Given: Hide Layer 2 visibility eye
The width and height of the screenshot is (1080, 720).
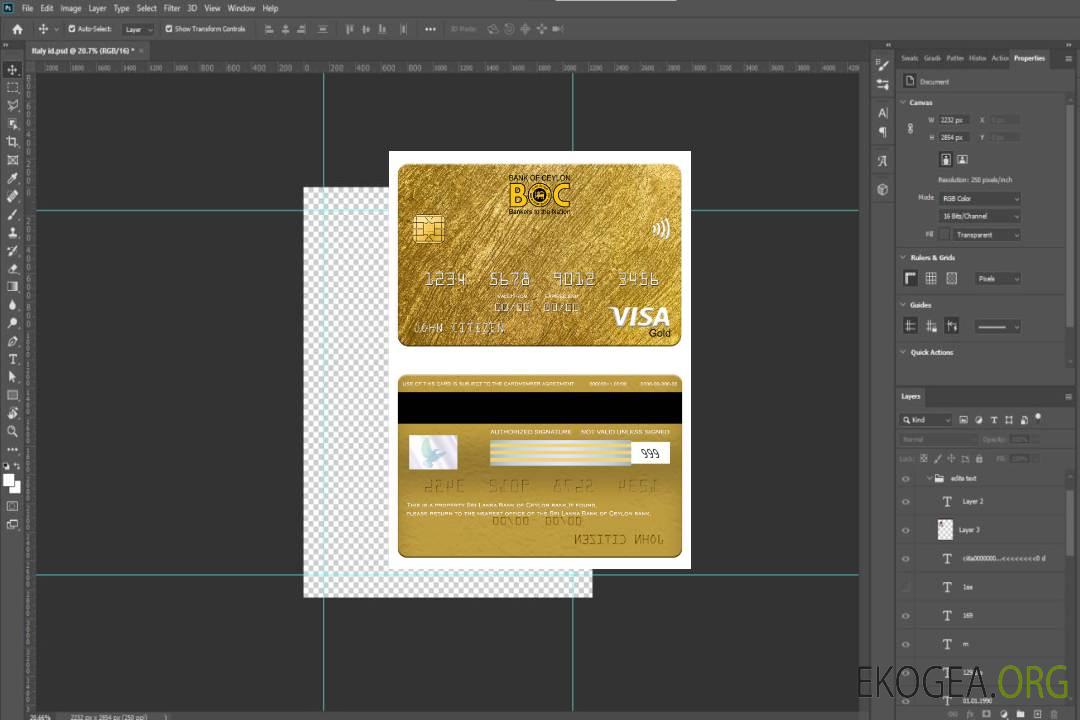Looking at the screenshot, I should click(x=906, y=502).
